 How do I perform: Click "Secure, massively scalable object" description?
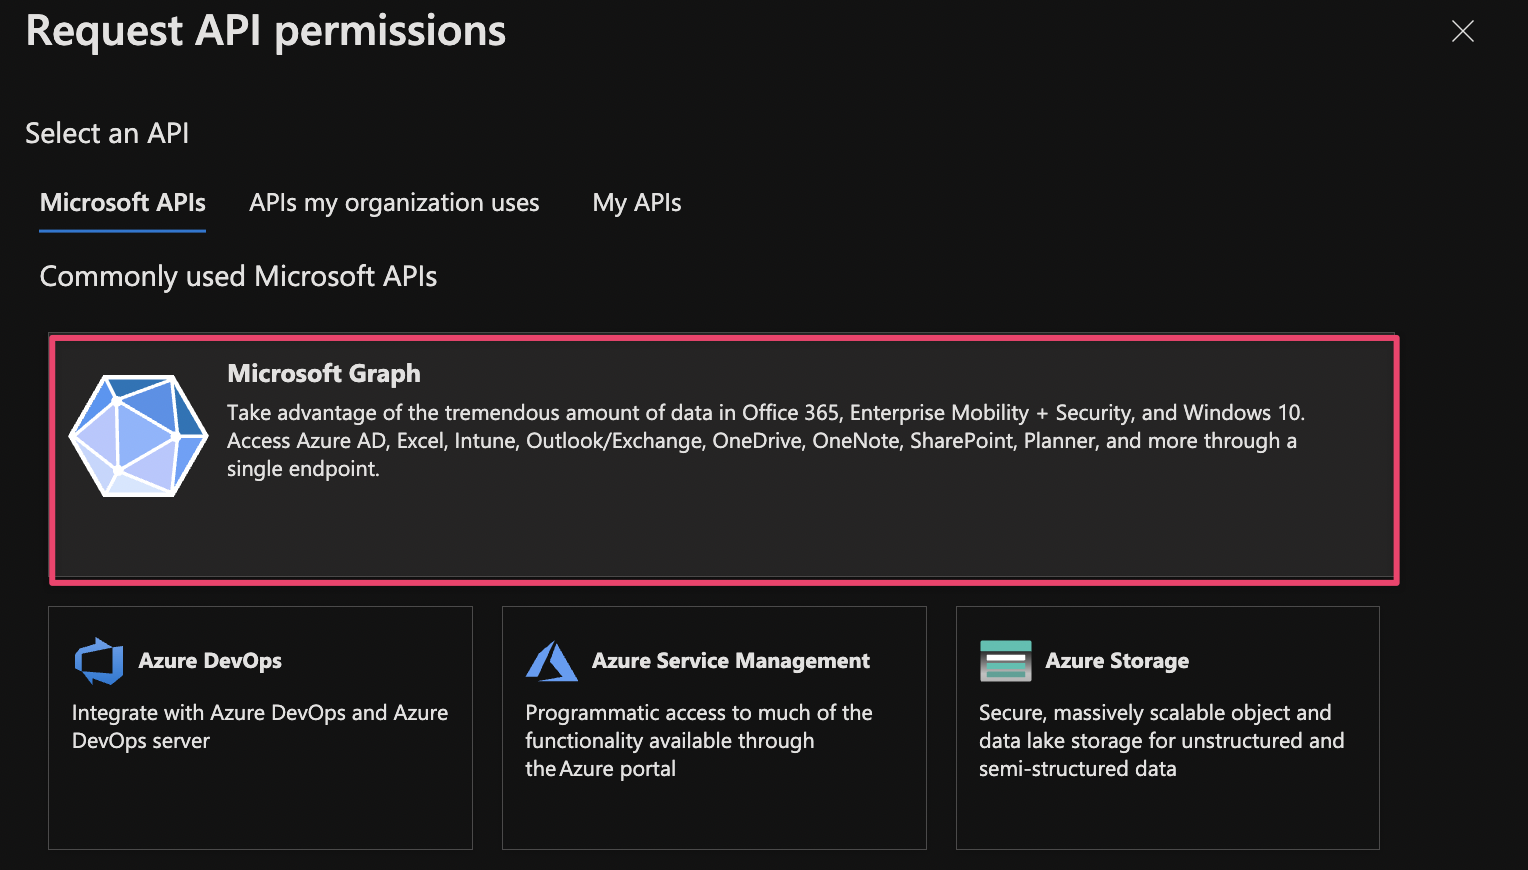click(x=1161, y=741)
